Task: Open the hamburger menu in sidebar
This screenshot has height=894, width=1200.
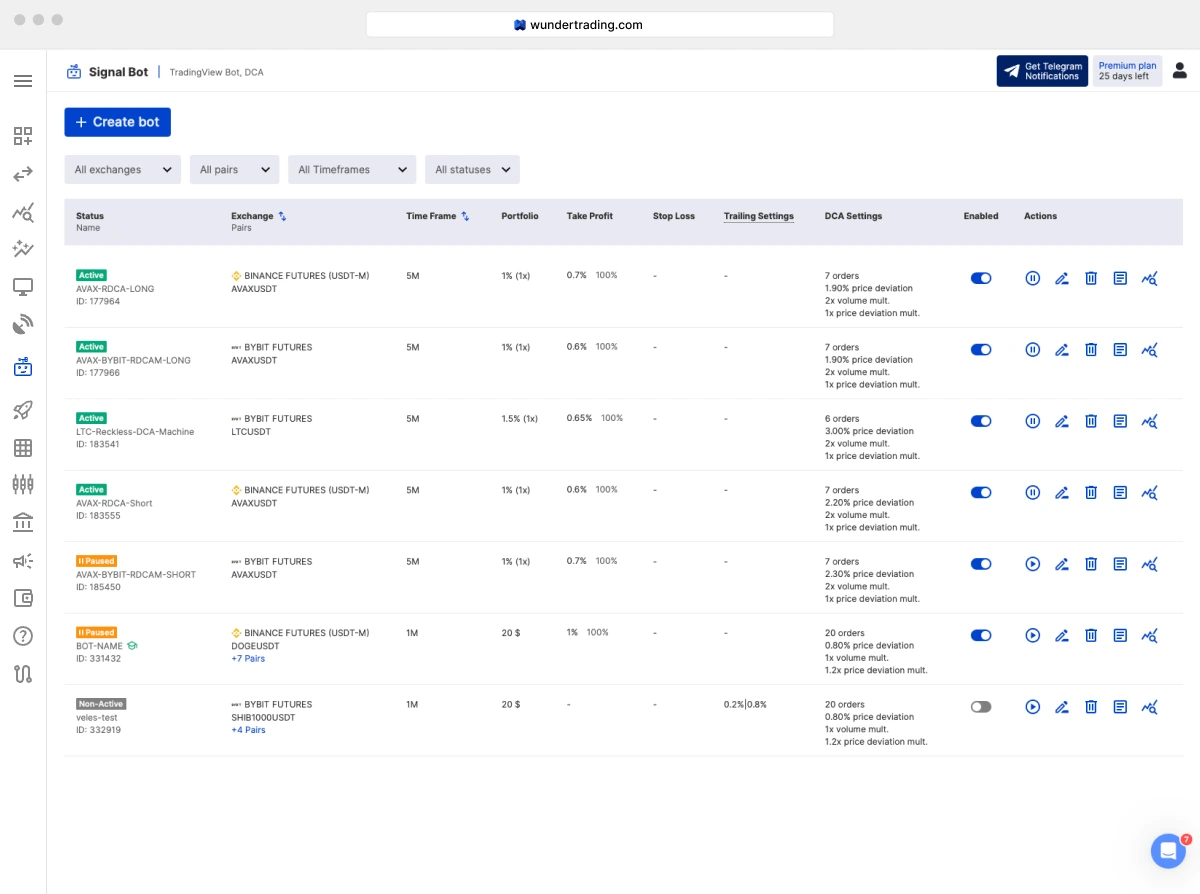Action: 23,81
